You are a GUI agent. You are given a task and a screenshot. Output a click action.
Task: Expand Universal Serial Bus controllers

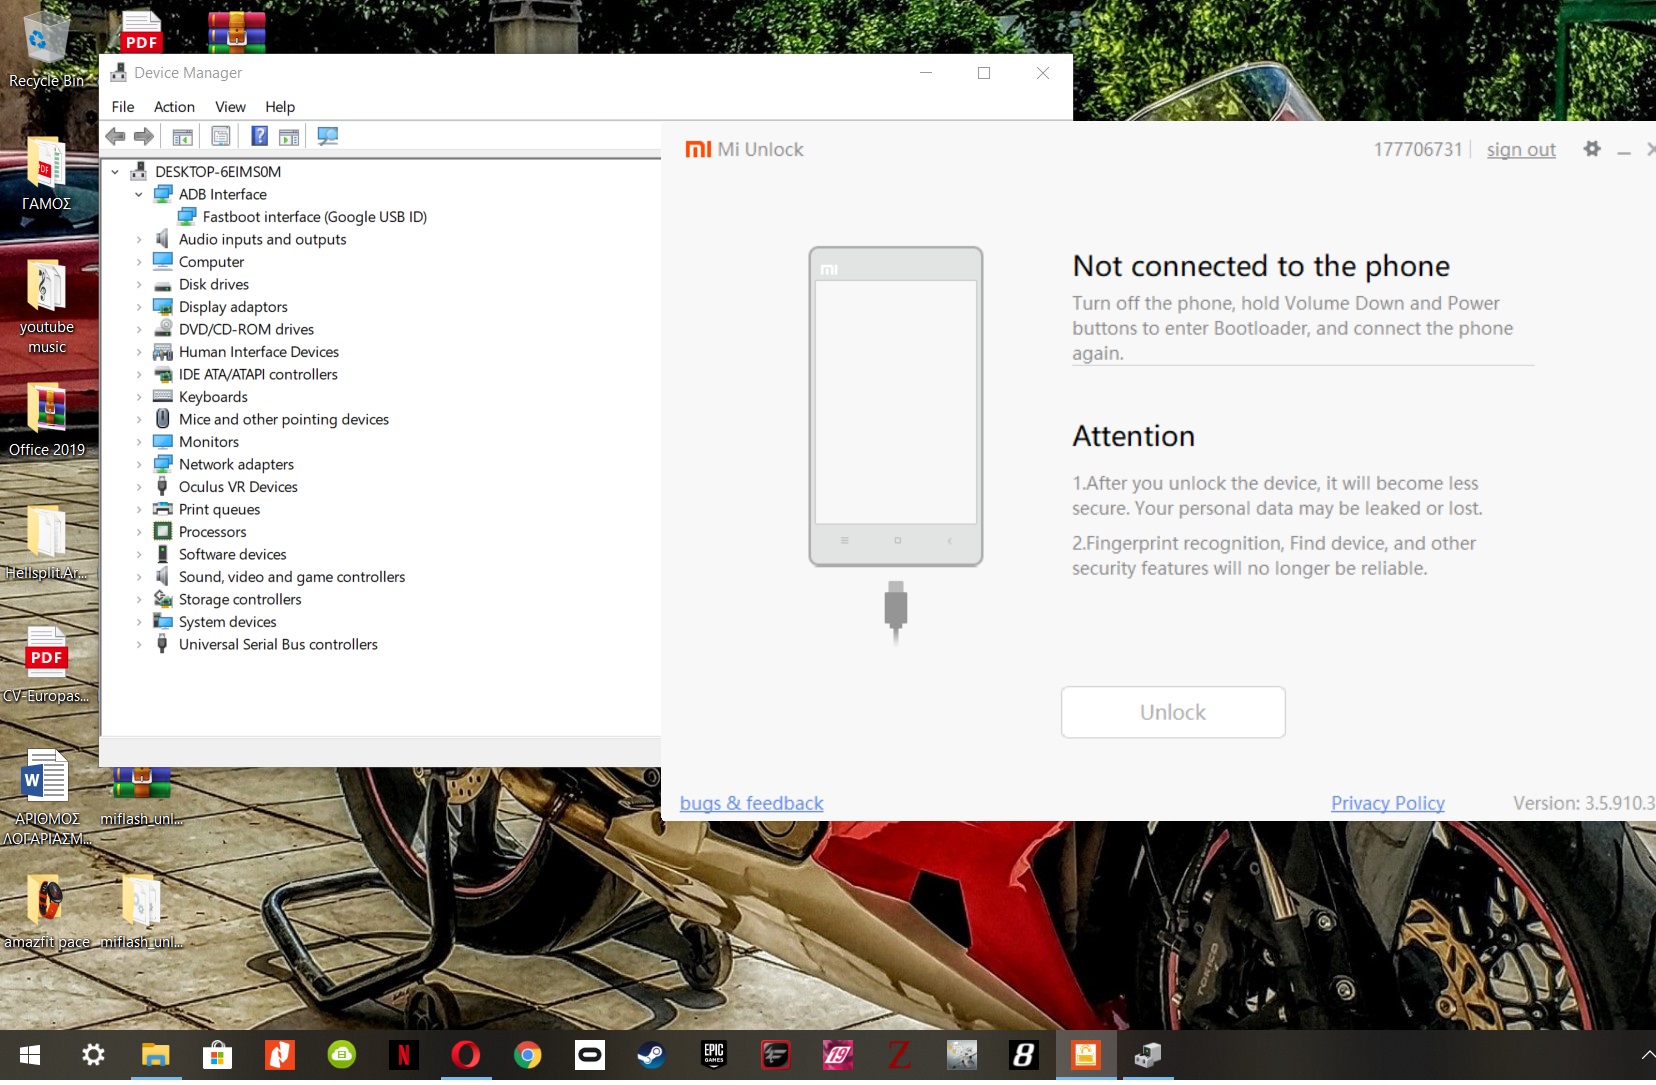point(139,645)
